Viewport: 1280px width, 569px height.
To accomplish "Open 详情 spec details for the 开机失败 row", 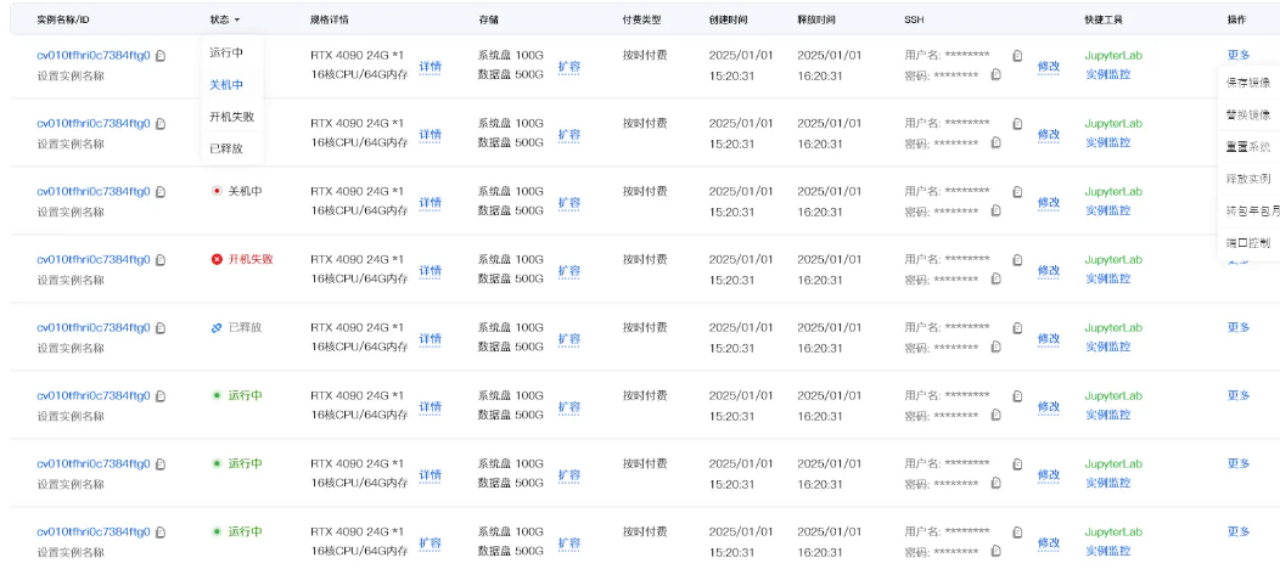I will 430,271.
